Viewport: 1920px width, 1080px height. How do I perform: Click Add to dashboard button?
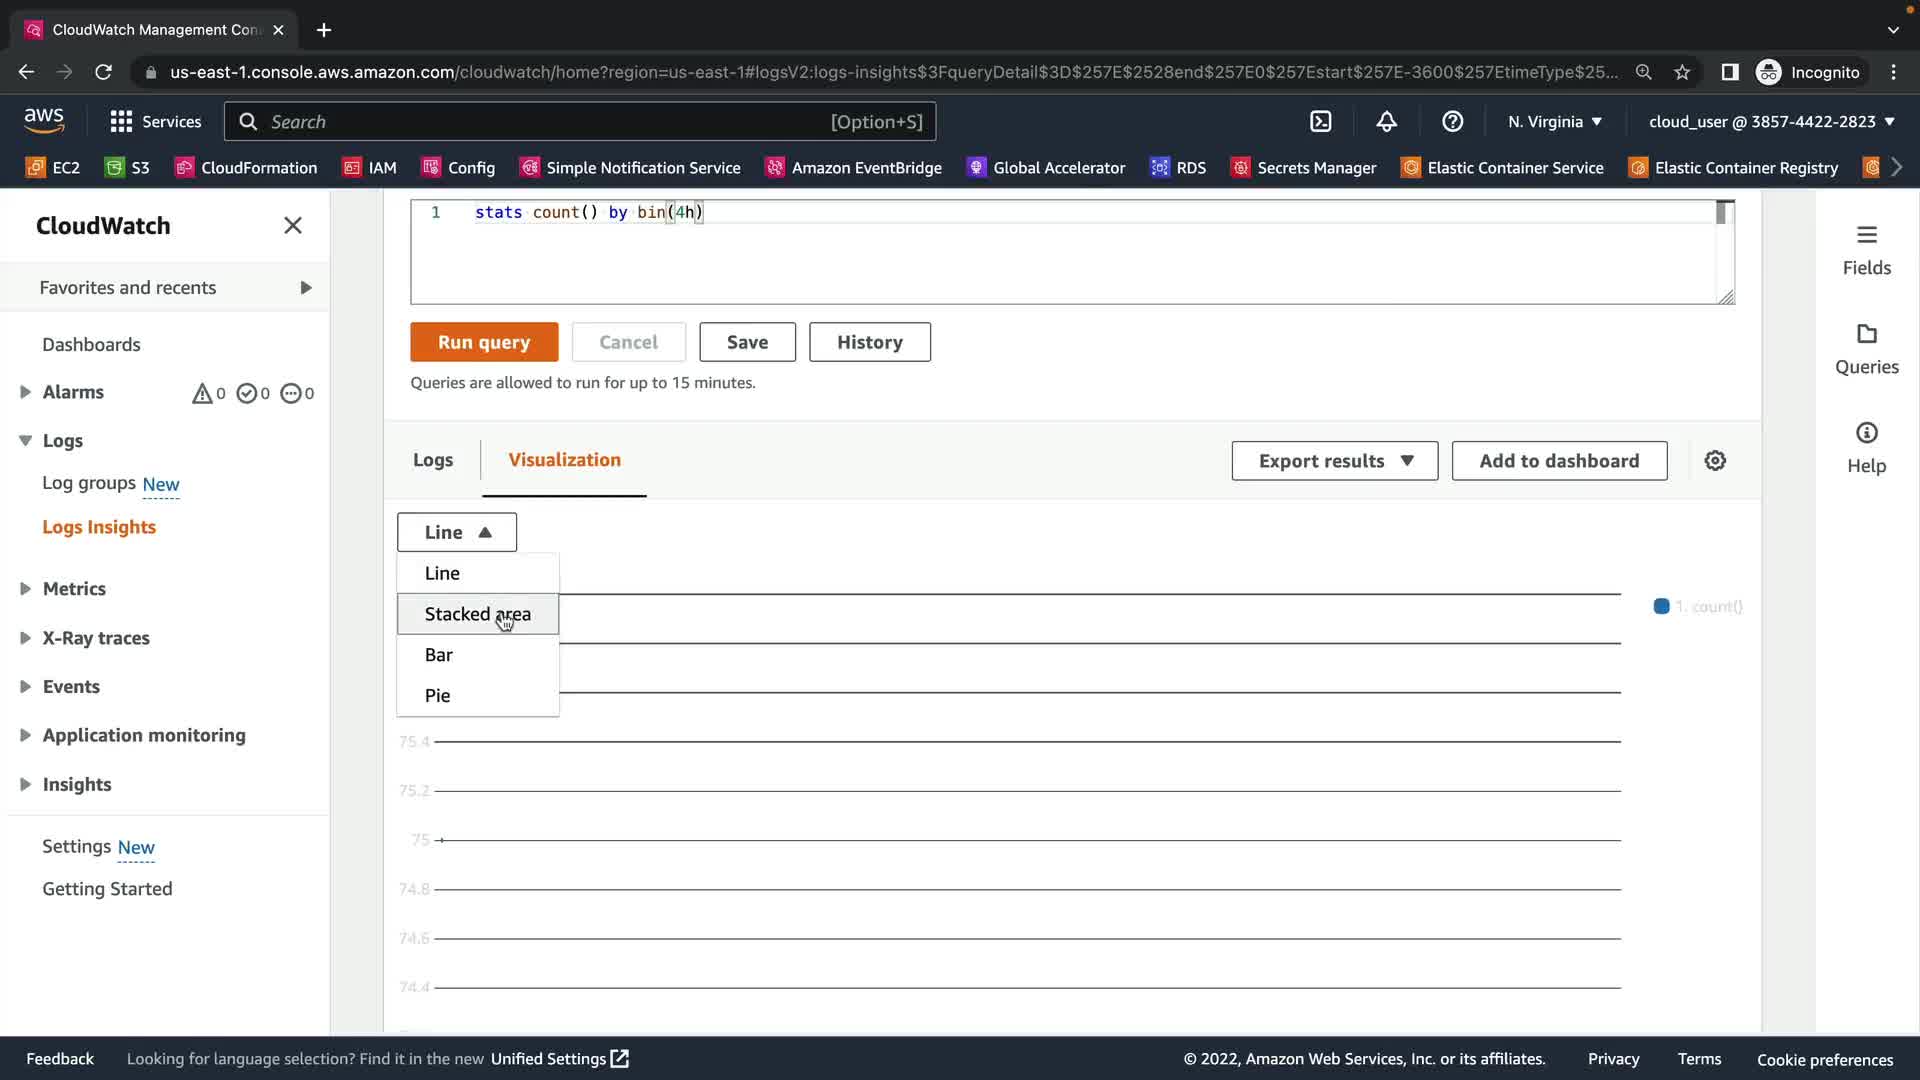1558,461
